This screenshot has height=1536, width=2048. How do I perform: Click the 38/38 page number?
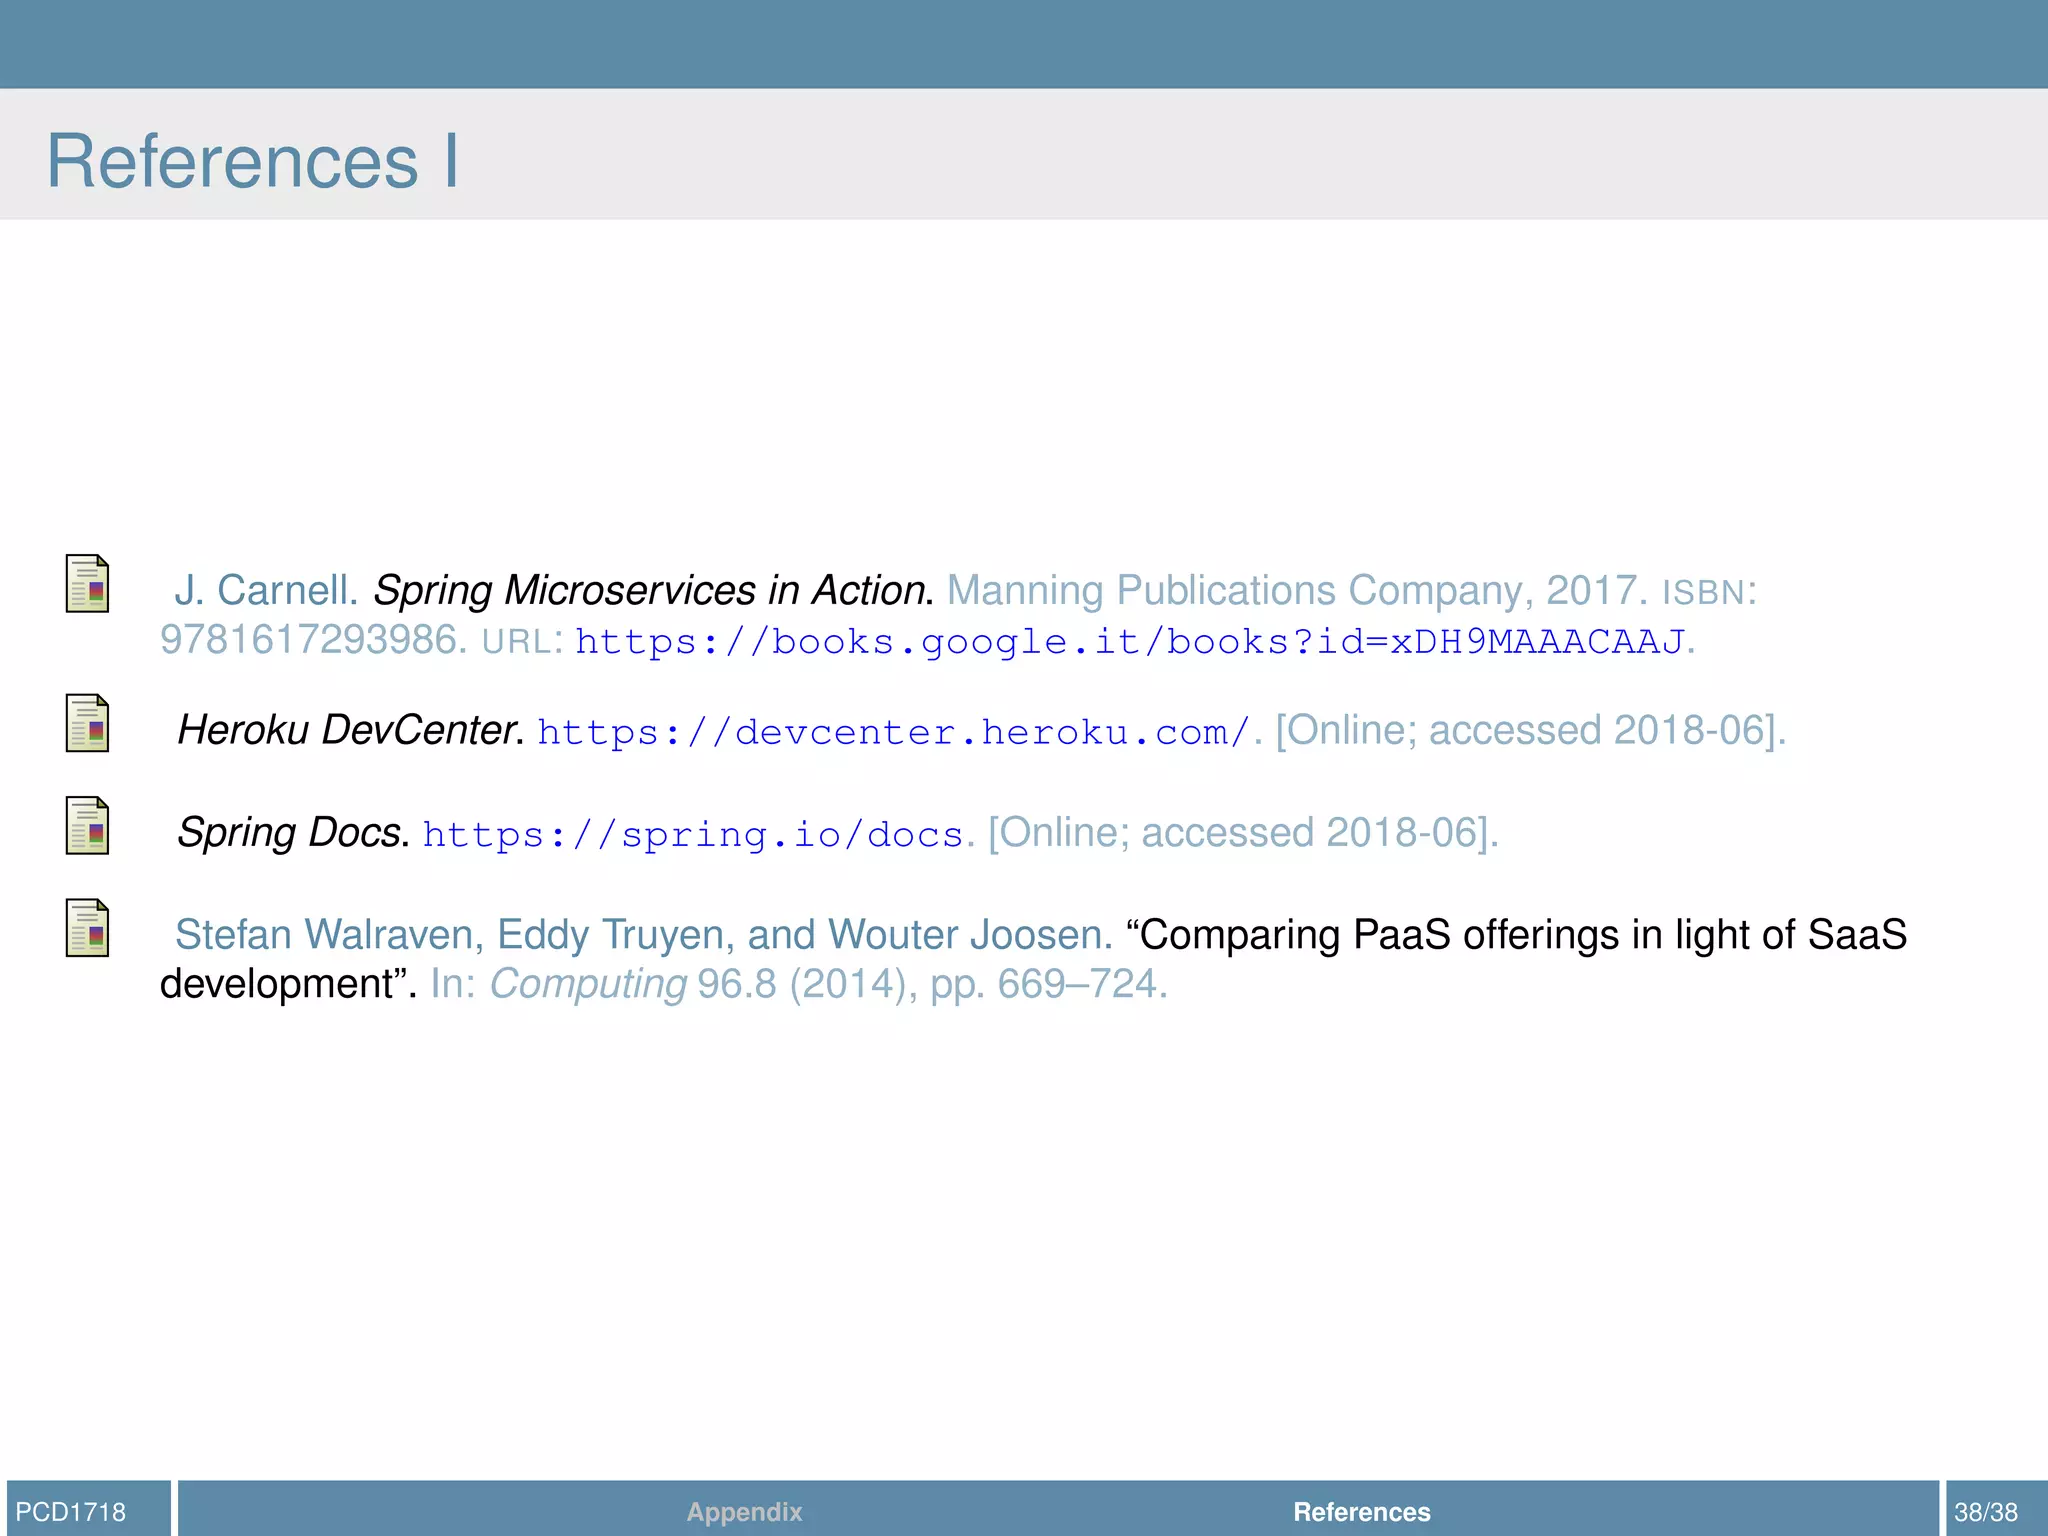click(x=1986, y=1511)
